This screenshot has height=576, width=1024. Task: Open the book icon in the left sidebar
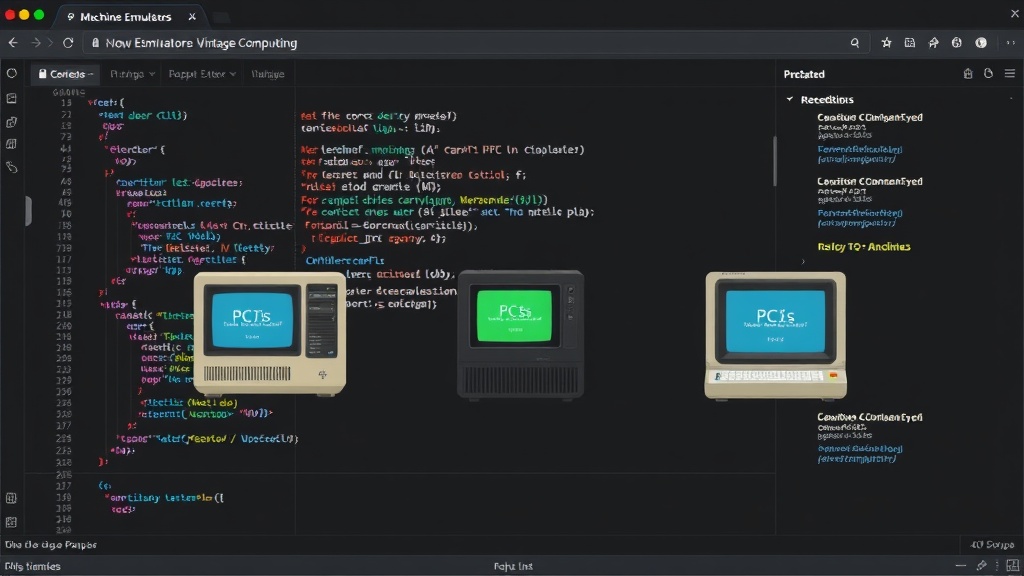(x=12, y=144)
